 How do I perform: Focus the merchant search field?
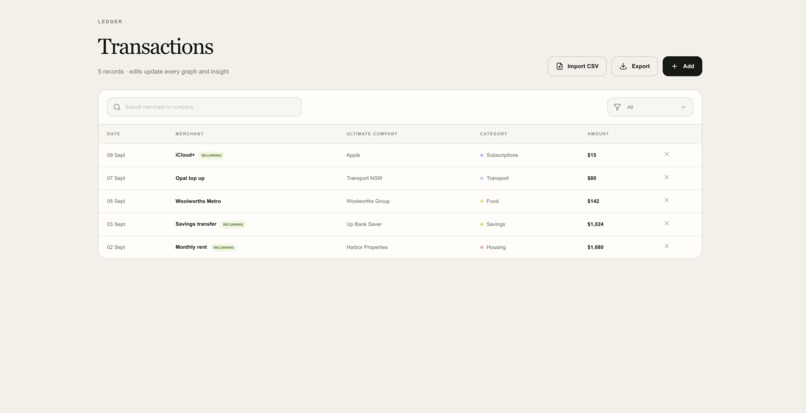tap(204, 107)
